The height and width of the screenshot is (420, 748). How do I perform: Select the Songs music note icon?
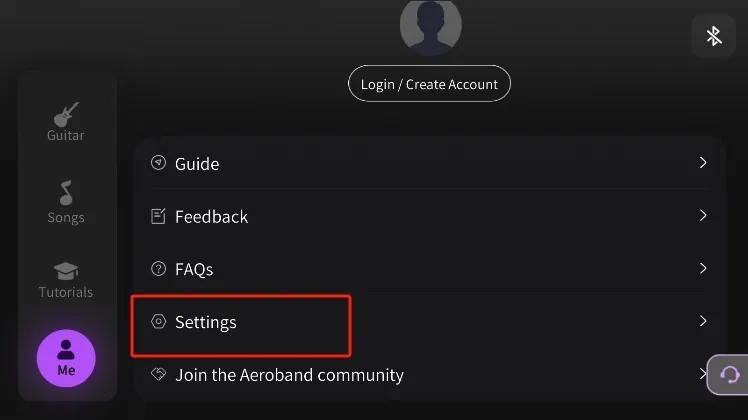click(x=66, y=193)
